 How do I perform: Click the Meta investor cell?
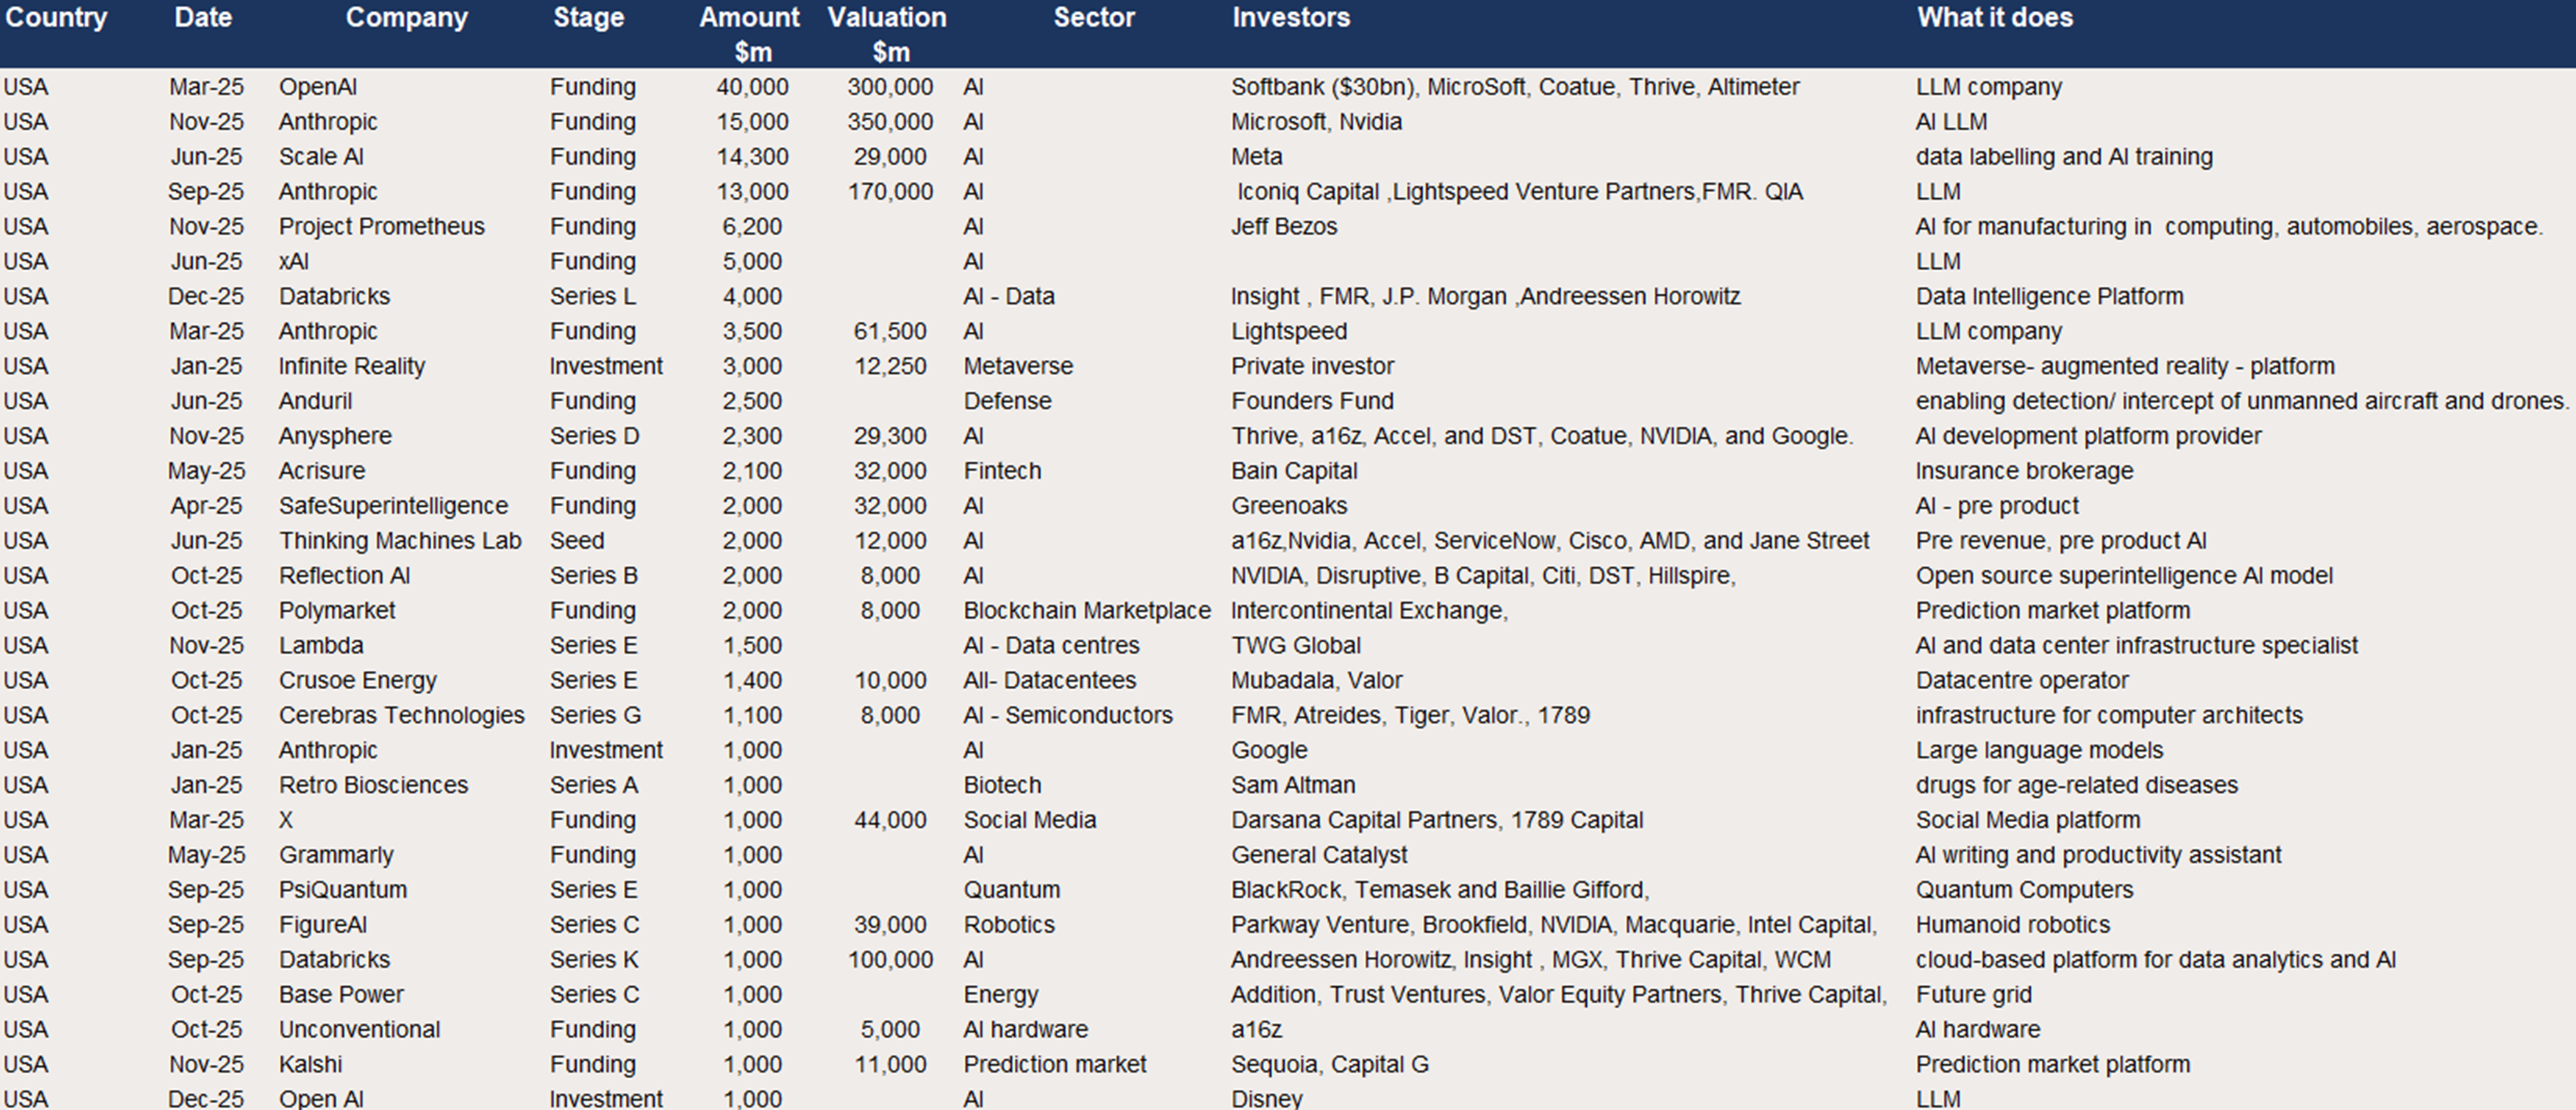1257,157
